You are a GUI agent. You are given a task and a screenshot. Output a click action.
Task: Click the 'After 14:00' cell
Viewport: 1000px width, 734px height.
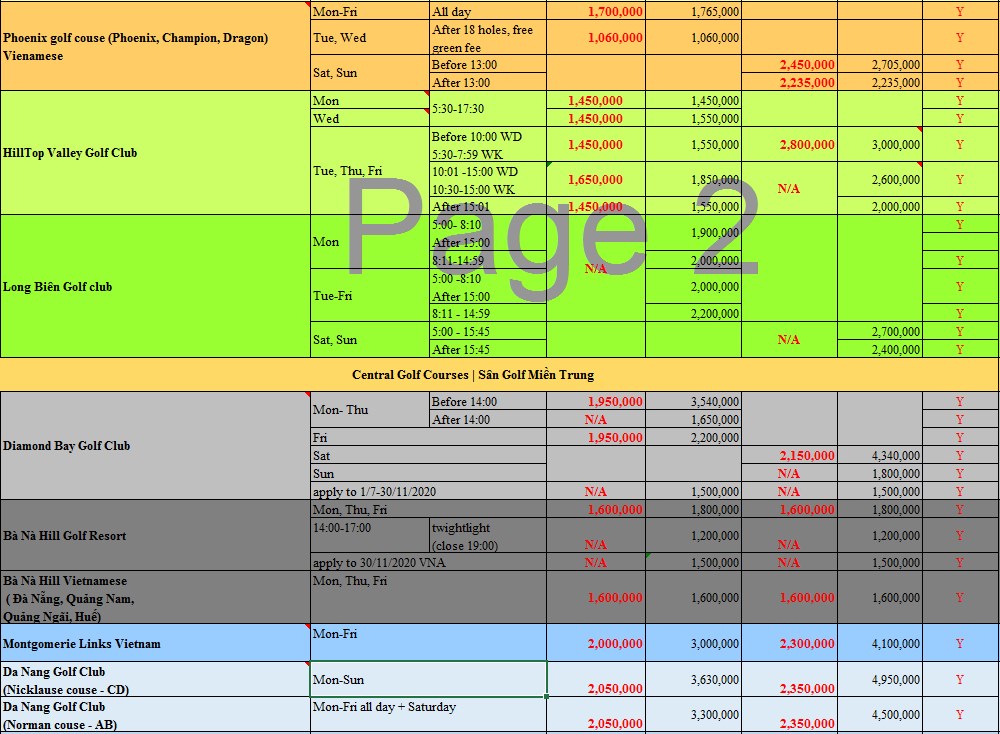pyautogui.click(x=488, y=419)
